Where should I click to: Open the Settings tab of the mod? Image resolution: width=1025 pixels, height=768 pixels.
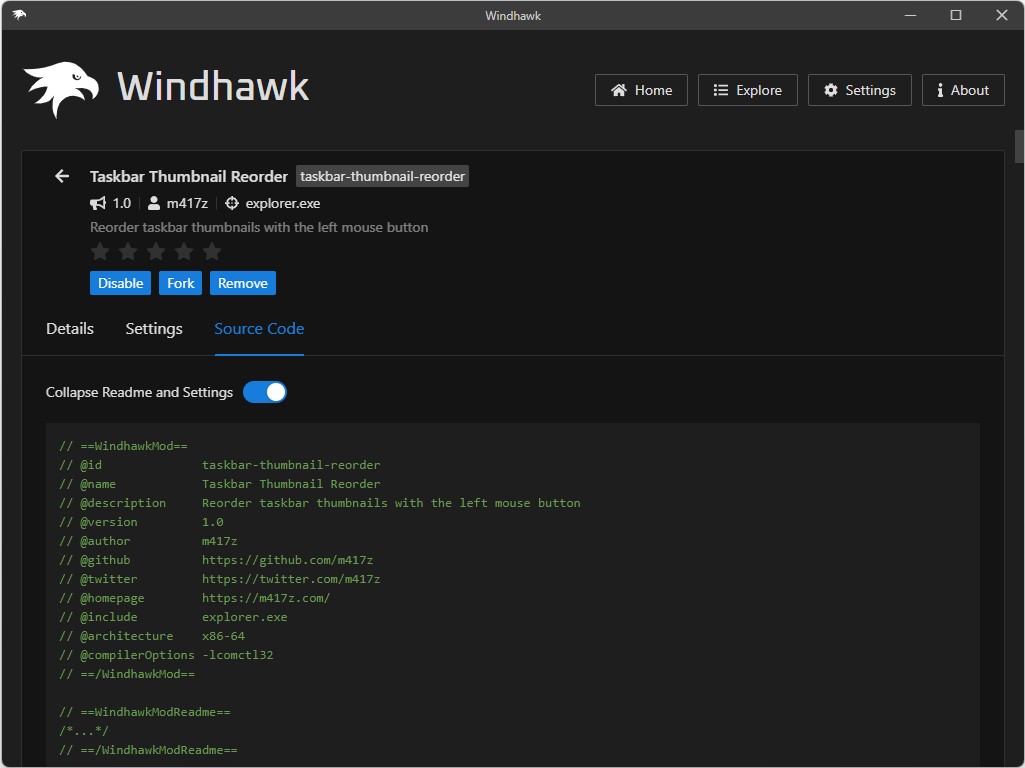point(153,328)
